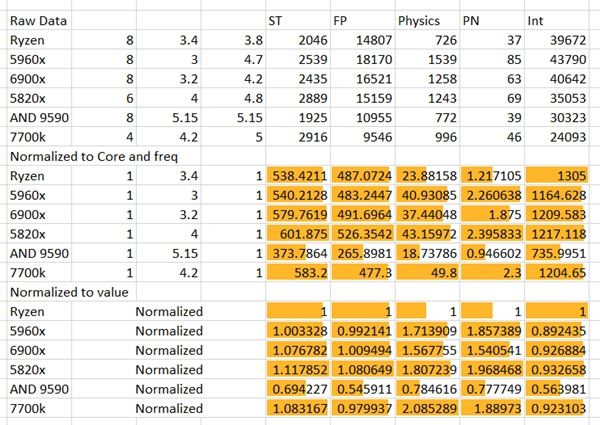Select the cell with value 30323

pos(557,118)
